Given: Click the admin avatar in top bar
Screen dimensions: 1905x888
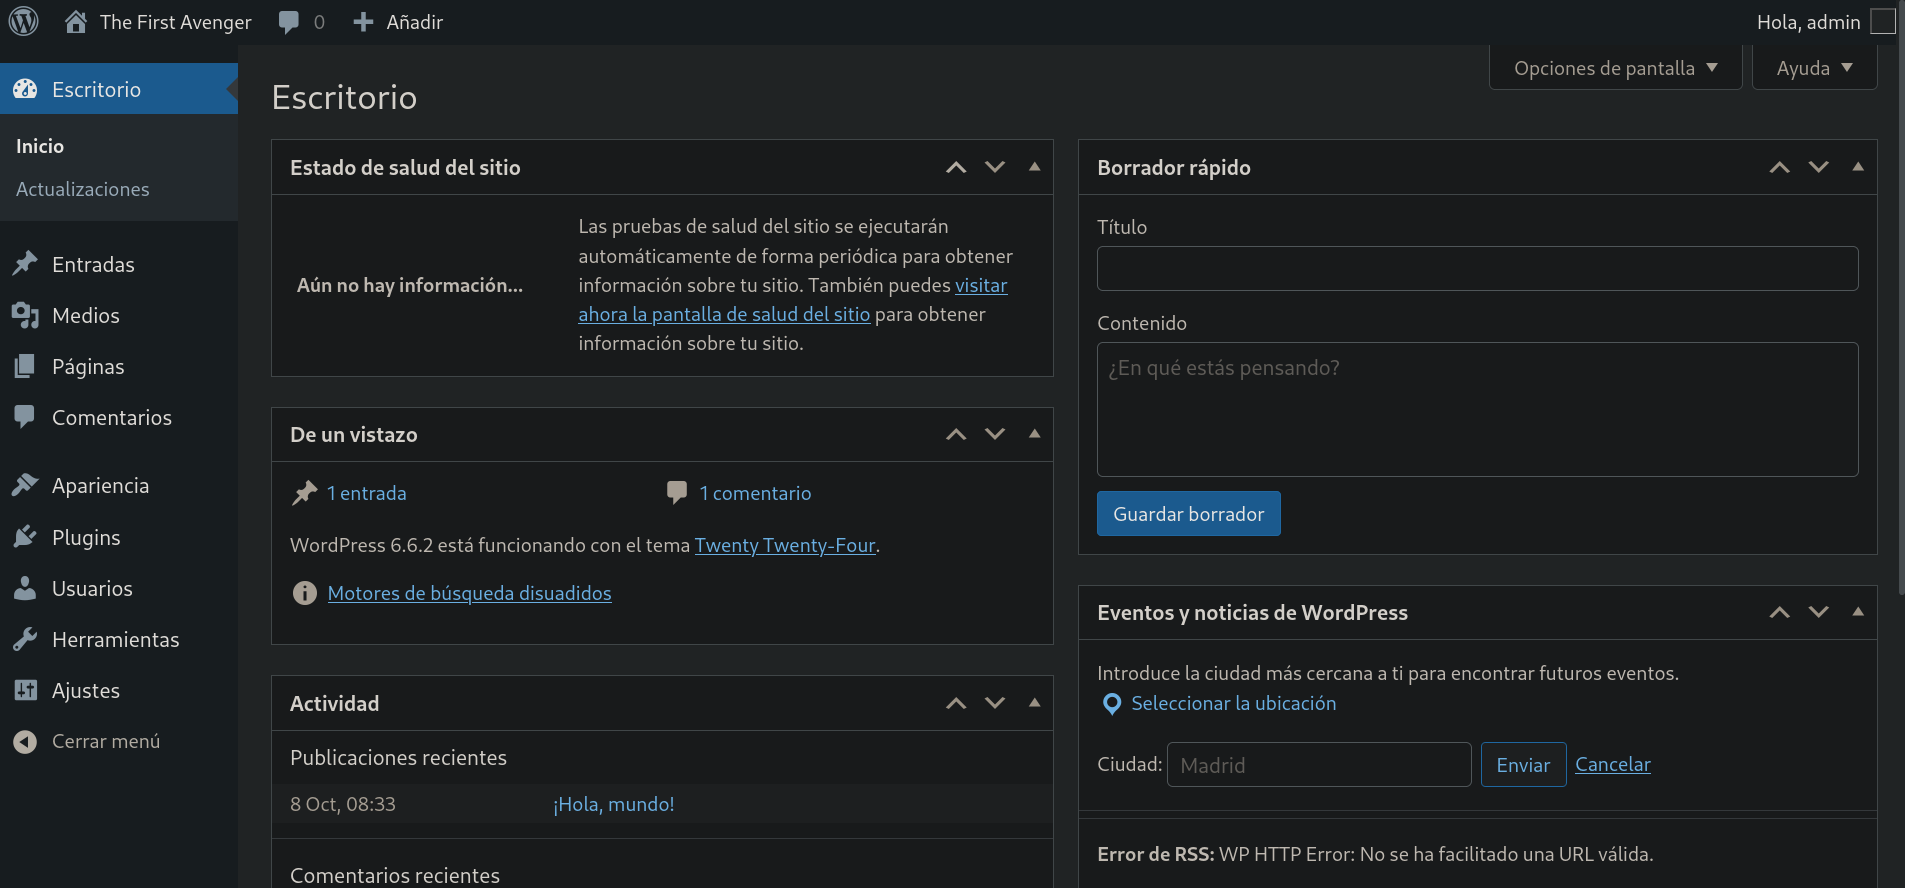Looking at the screenshot, I should 1883,21.
